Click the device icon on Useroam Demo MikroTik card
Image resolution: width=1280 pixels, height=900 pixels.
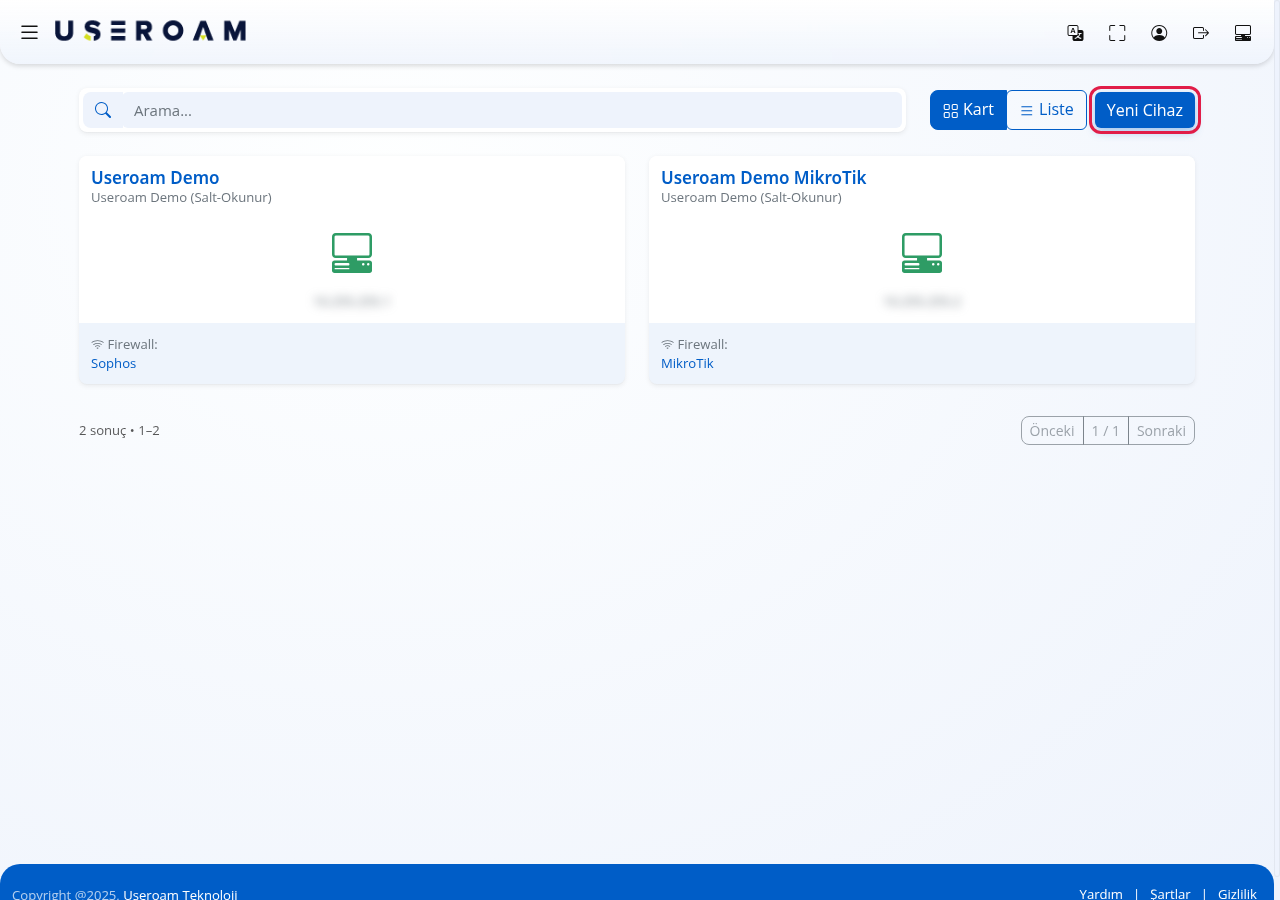pyautogui.click(x=922, y=253)
